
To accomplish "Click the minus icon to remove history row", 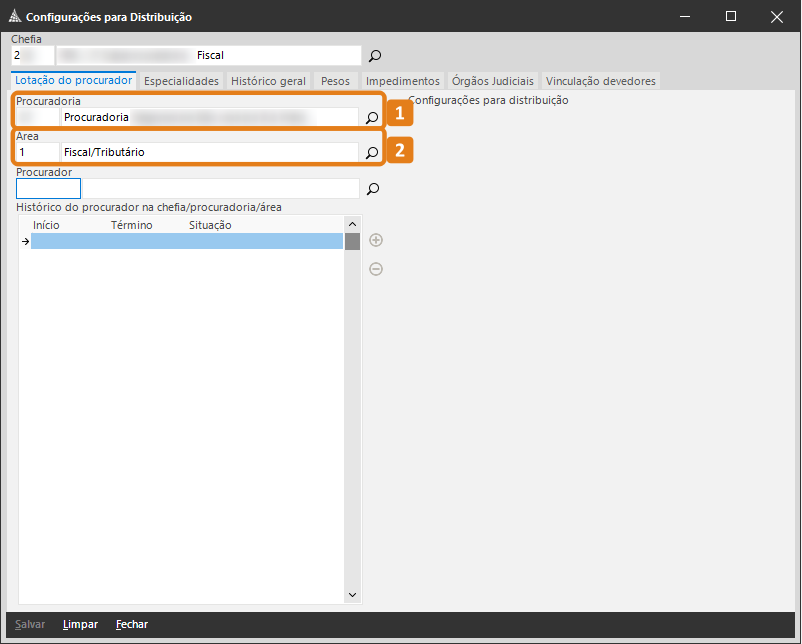I will click(376, 269).
